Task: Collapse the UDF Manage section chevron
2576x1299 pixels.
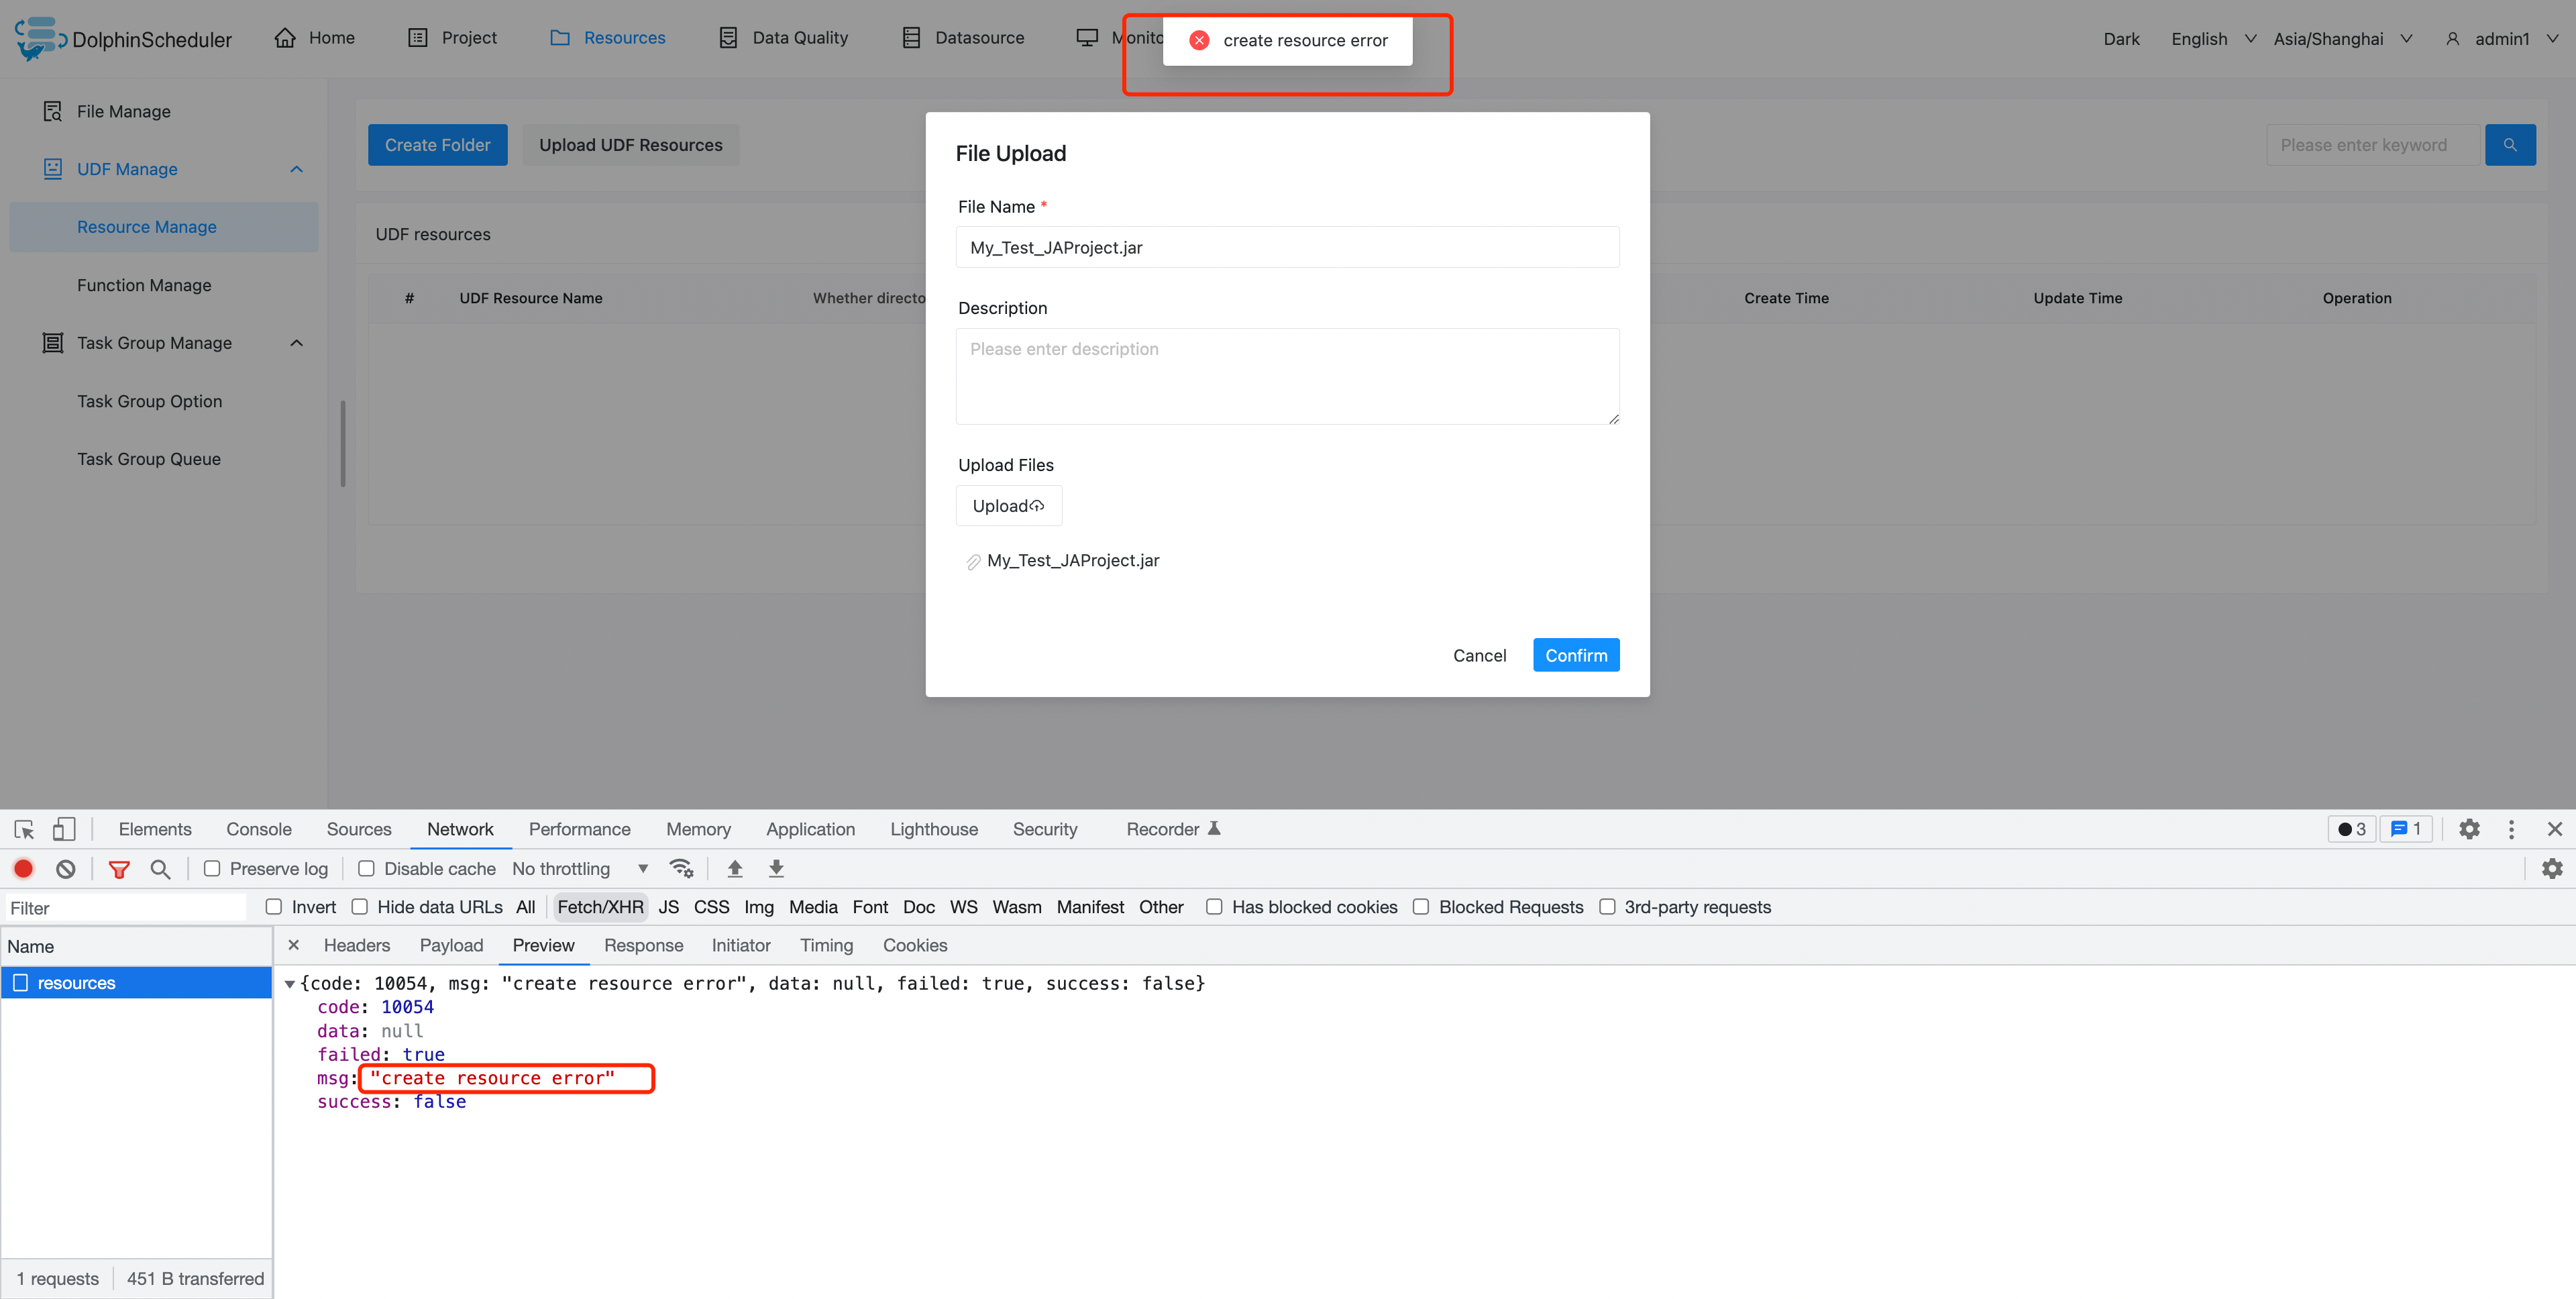Action: (296, 169)
